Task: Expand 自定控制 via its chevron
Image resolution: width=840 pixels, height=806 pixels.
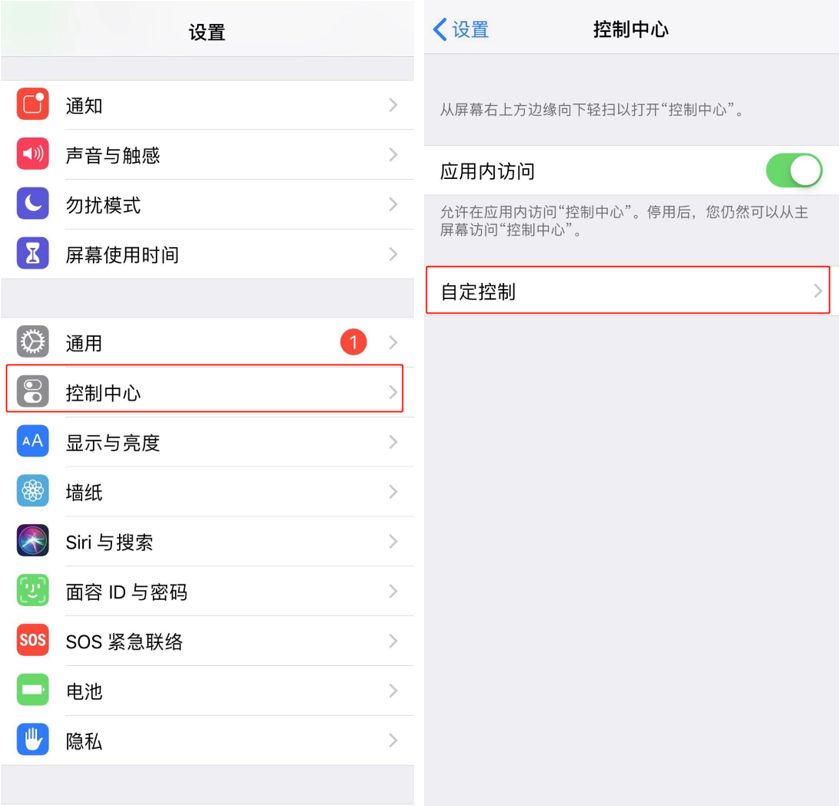Action: 818,291
